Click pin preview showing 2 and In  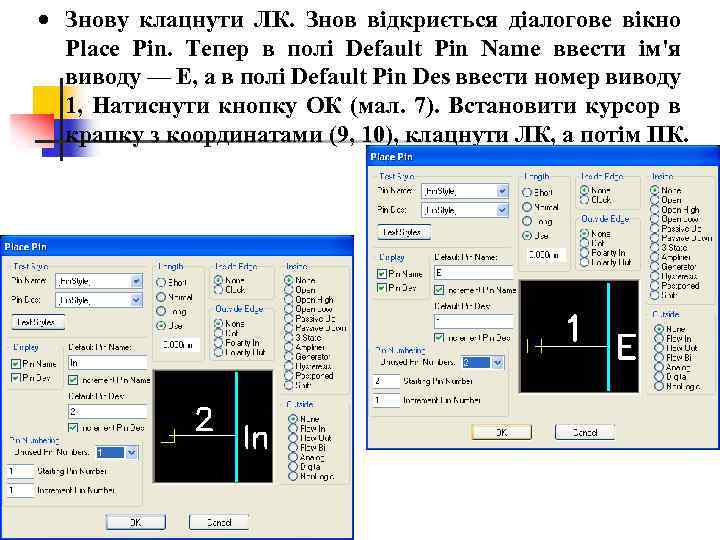(x=213, y=427)
